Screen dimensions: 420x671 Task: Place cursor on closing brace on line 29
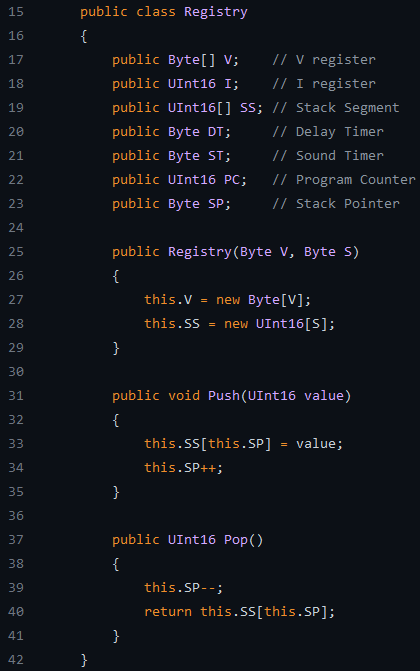tap(116, 348)
